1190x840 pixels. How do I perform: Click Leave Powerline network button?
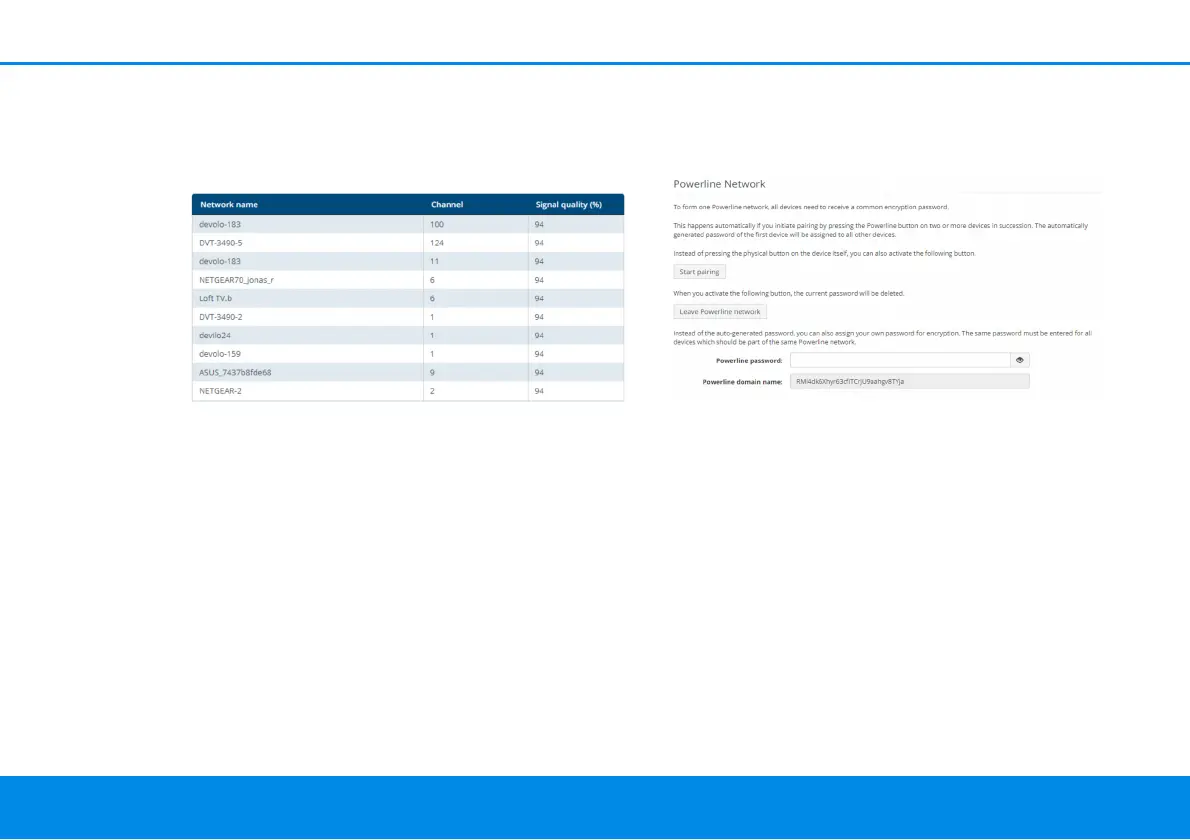point(719,312)
